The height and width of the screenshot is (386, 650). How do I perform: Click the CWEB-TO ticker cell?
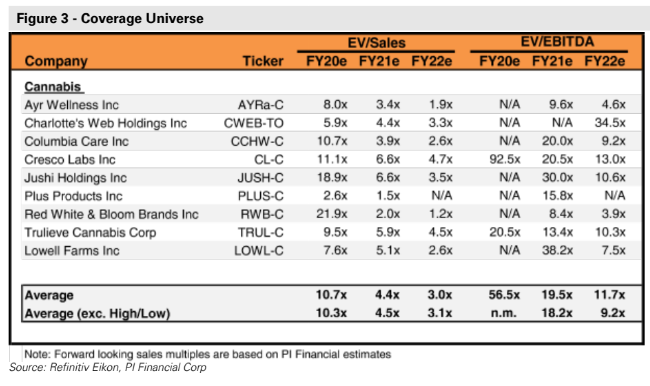[254, 123]
